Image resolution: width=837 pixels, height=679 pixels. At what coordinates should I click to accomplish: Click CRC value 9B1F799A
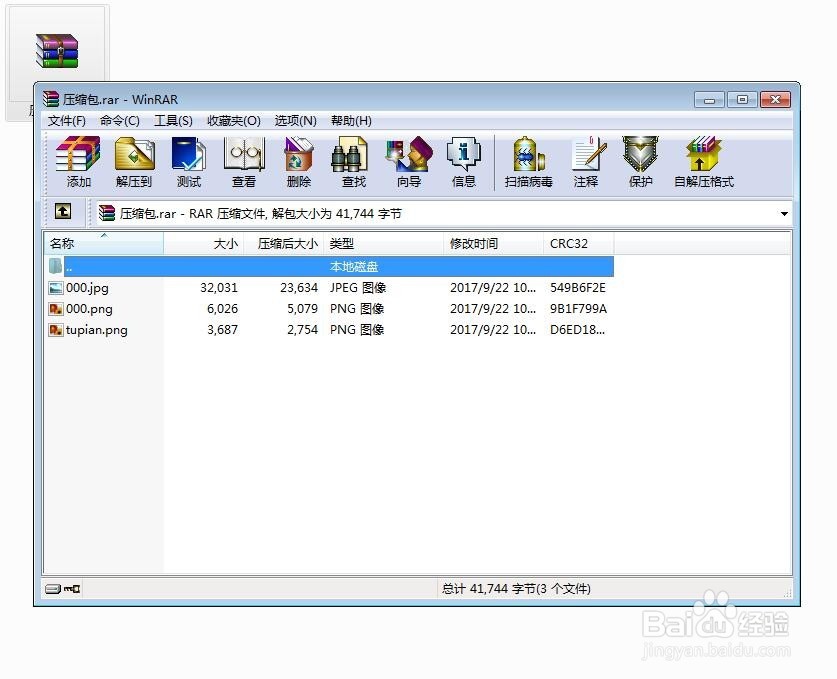click(x=578, y=309)
